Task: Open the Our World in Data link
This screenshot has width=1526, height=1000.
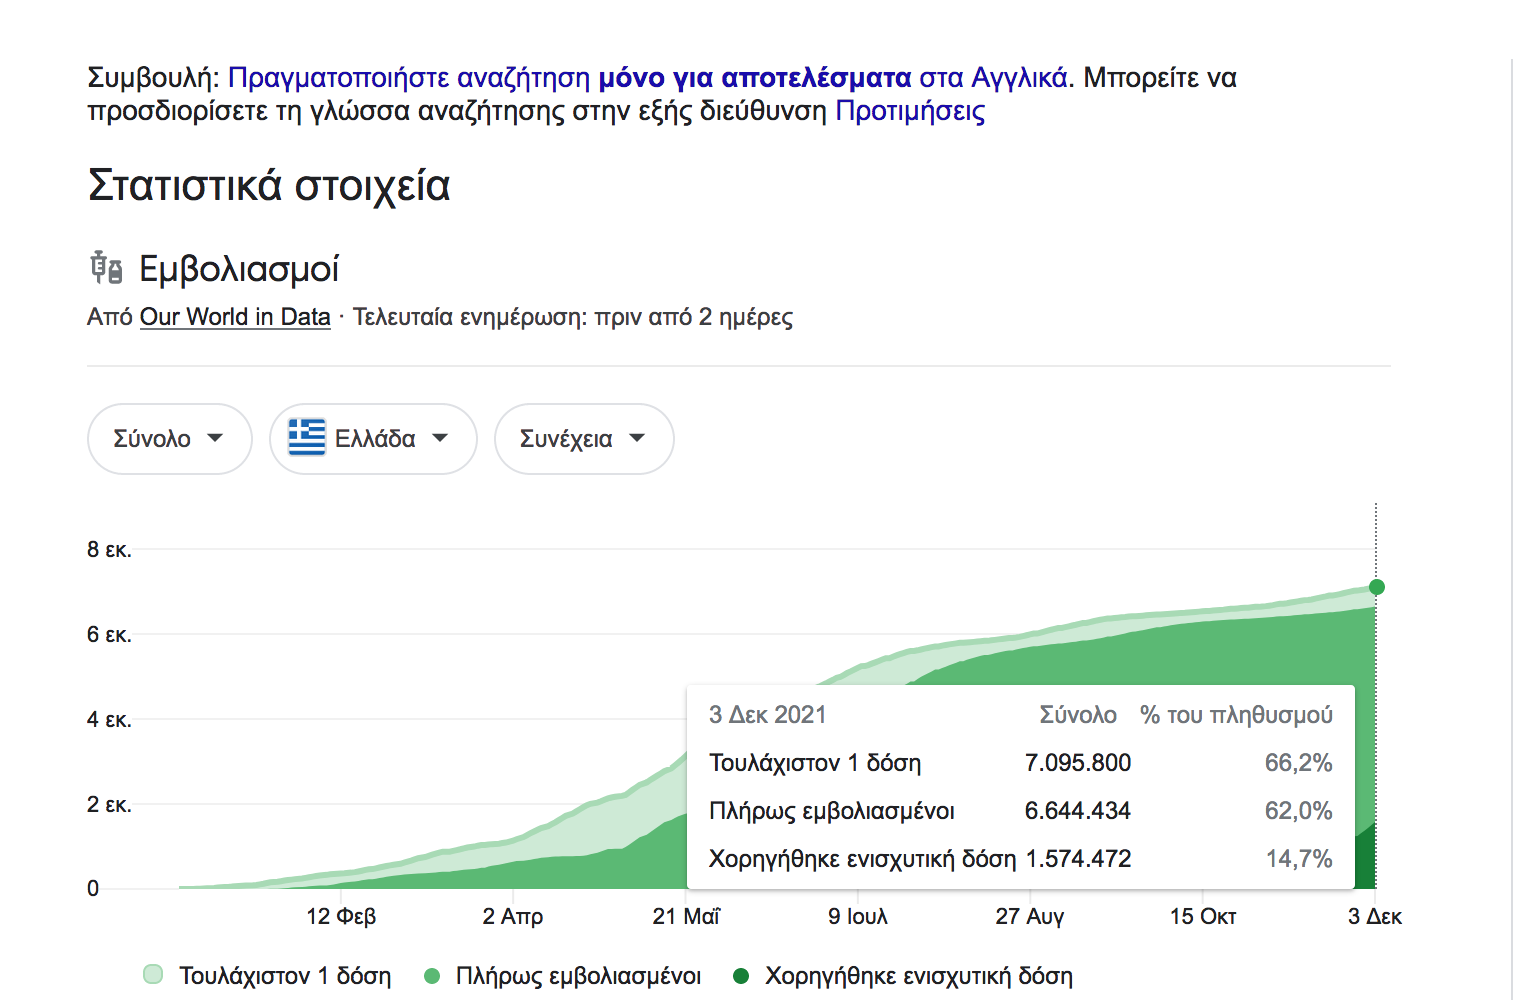Action: point(235,317)
